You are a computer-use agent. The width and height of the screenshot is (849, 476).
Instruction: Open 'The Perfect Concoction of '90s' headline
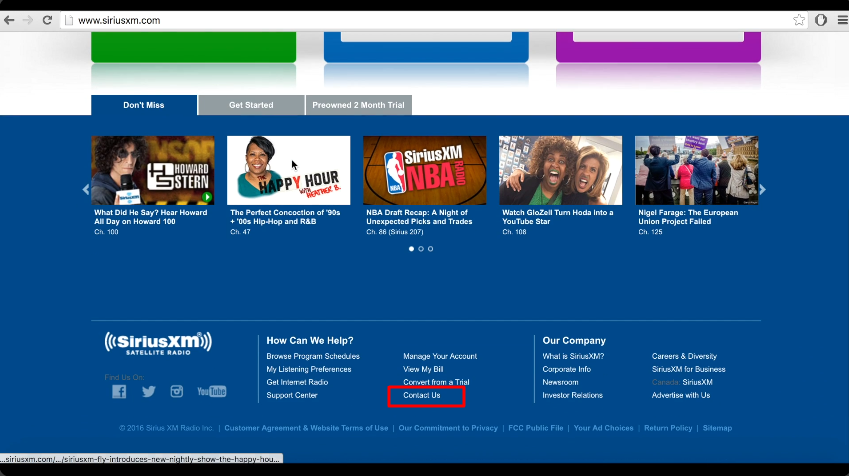285,217
